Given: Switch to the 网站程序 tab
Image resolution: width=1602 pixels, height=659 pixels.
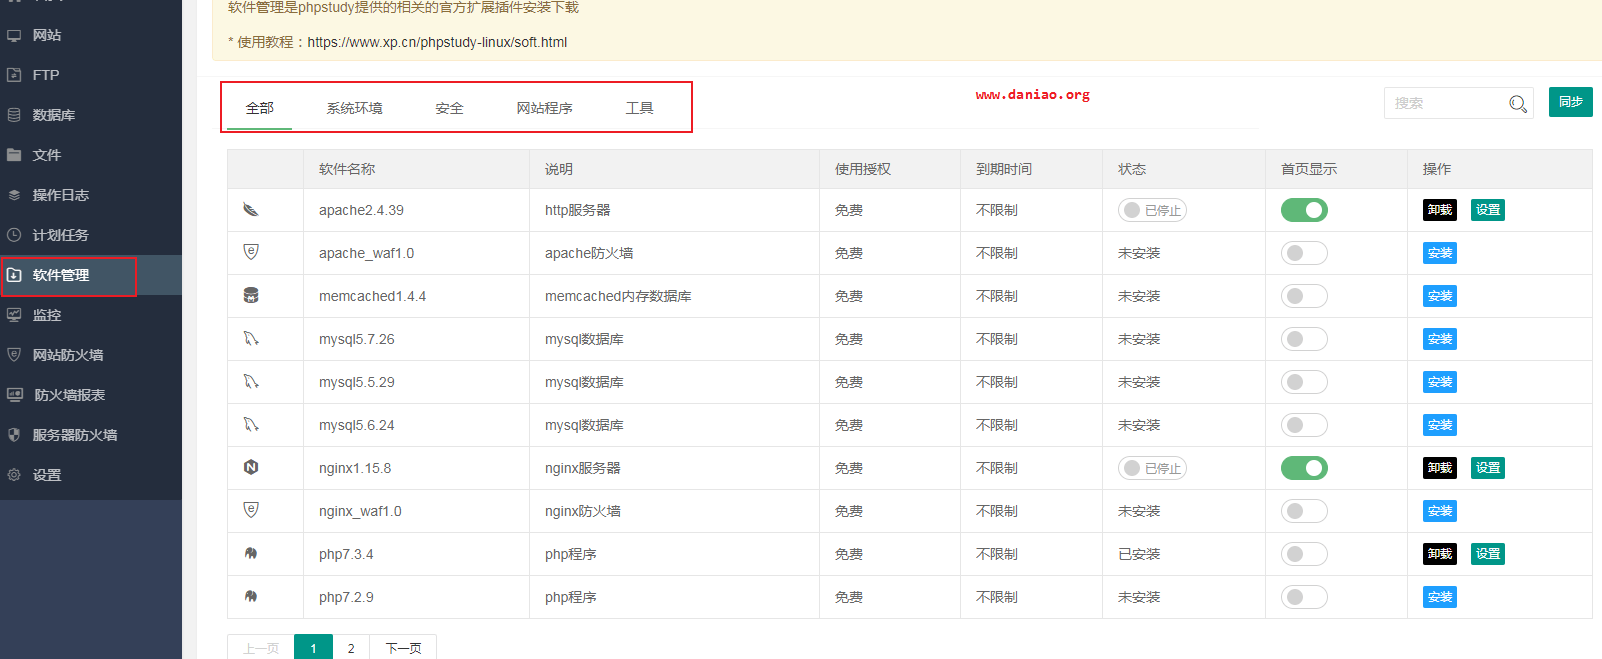Looking at the screenshot, I should [x=544, y=108].
